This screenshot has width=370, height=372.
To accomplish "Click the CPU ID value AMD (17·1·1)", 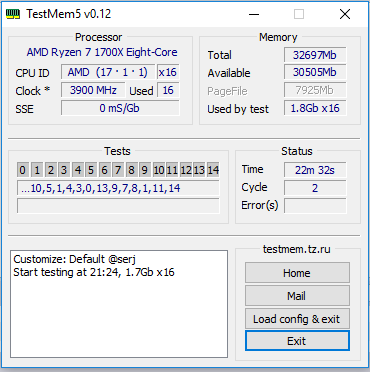I will [108, 72].
